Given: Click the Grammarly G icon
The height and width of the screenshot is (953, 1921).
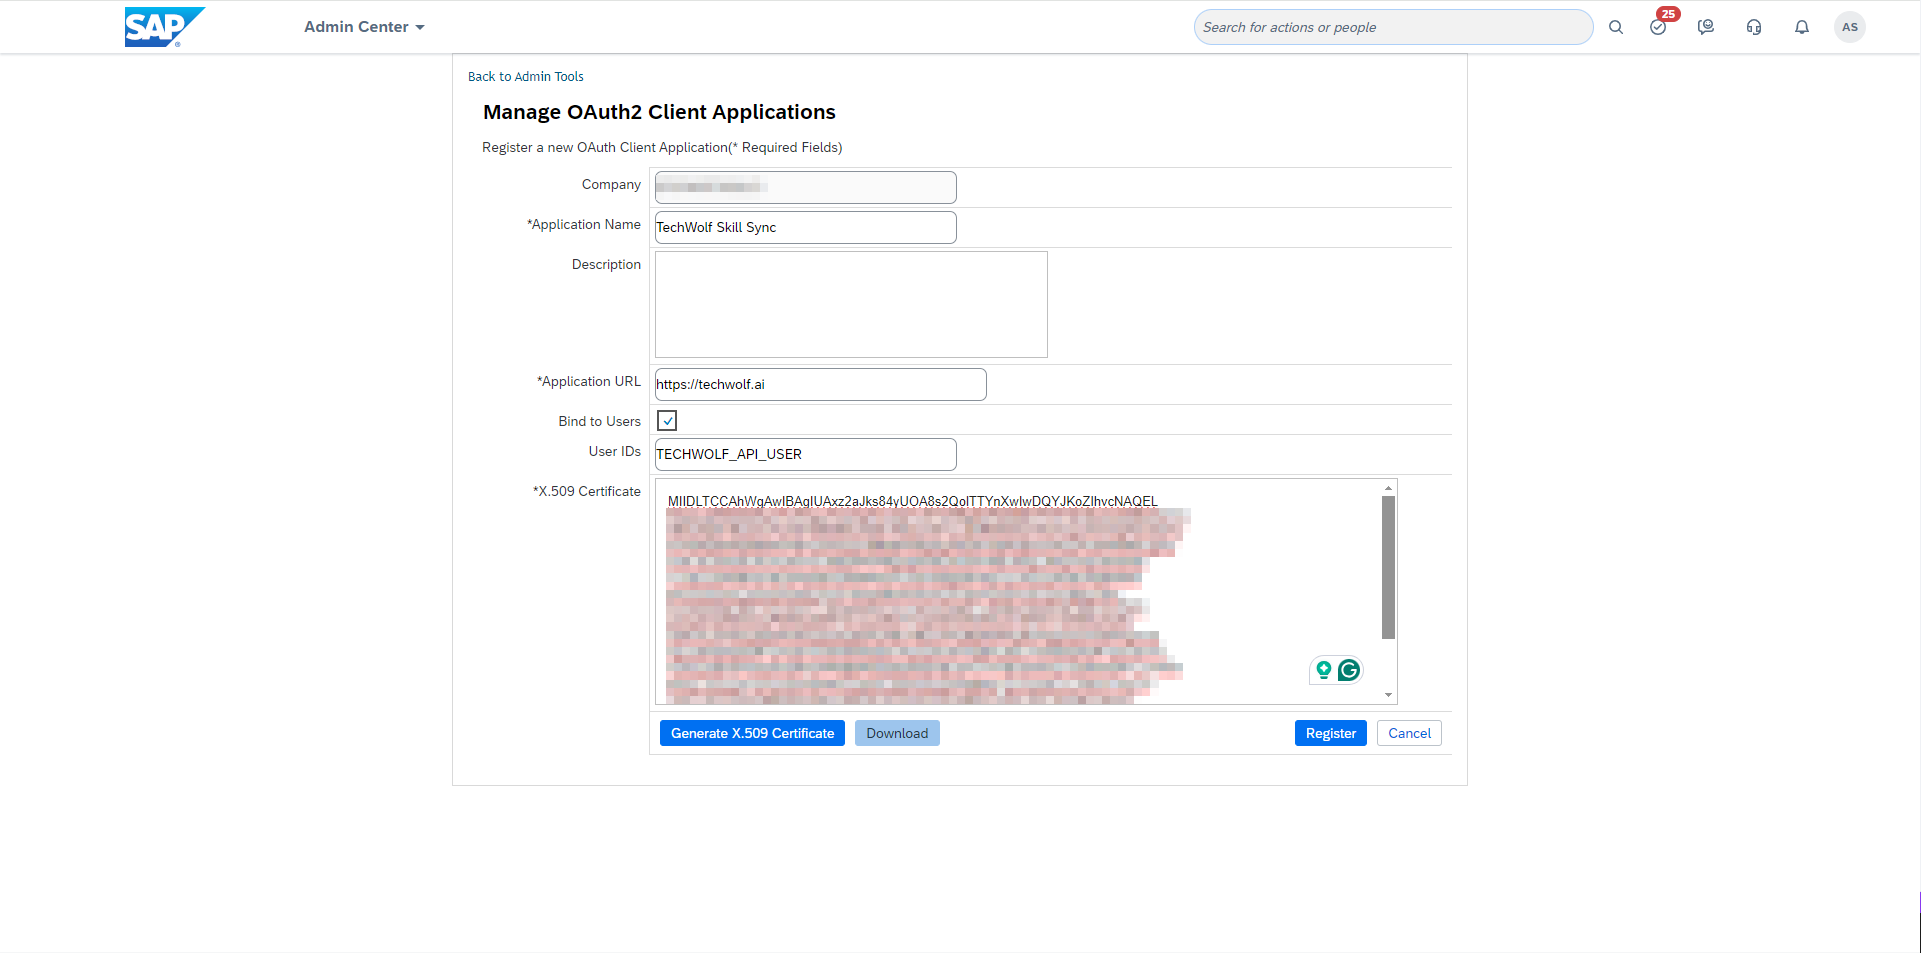Looking at the screenshot, I should click(1349, 670).
